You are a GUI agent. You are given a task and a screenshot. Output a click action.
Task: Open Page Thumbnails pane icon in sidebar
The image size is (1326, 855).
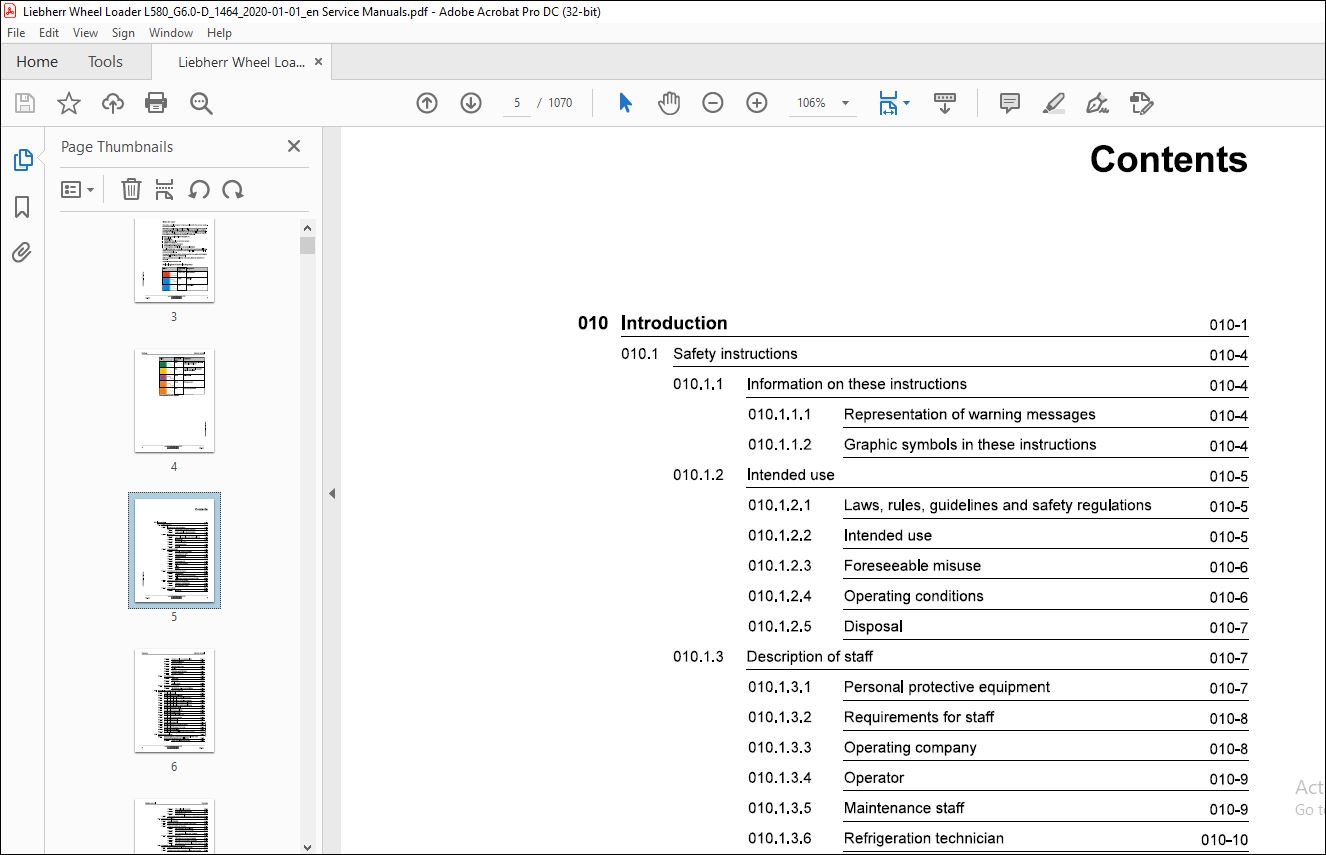pyautogui.click(x=22, y=160)
